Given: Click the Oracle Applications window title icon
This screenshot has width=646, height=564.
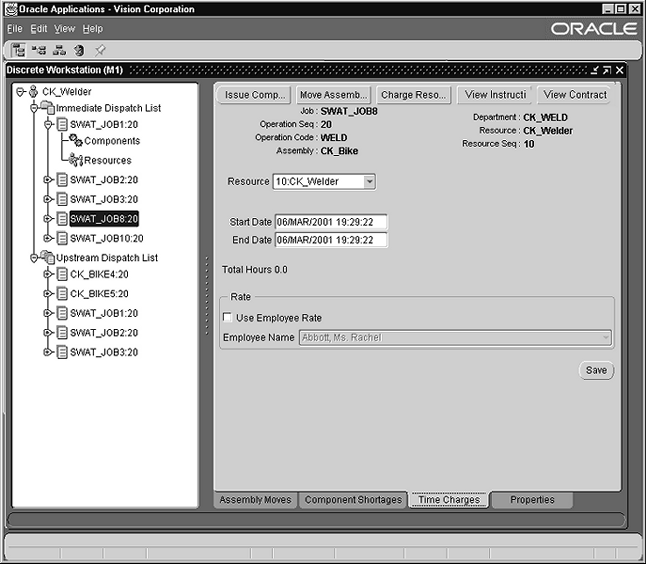Looking at the screenshot, I should point(11,9).
